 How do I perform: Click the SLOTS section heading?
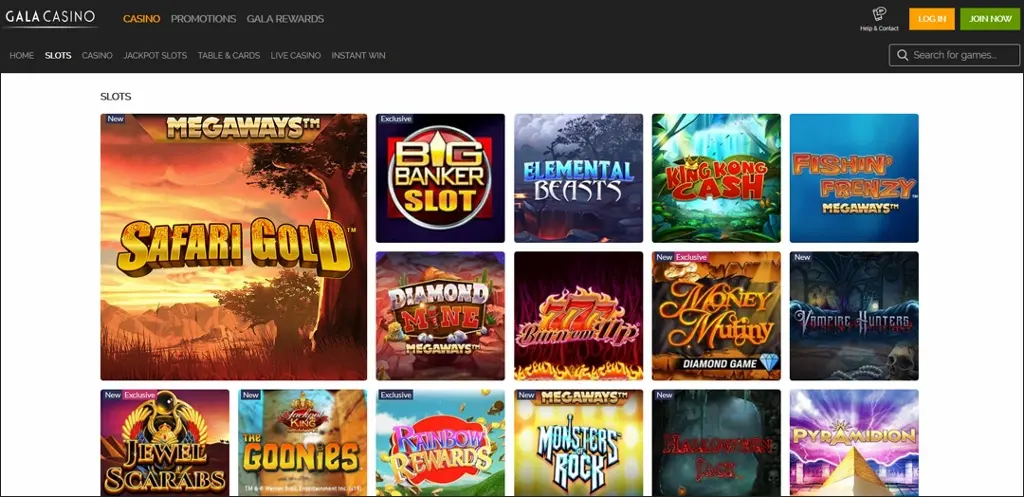116,97
